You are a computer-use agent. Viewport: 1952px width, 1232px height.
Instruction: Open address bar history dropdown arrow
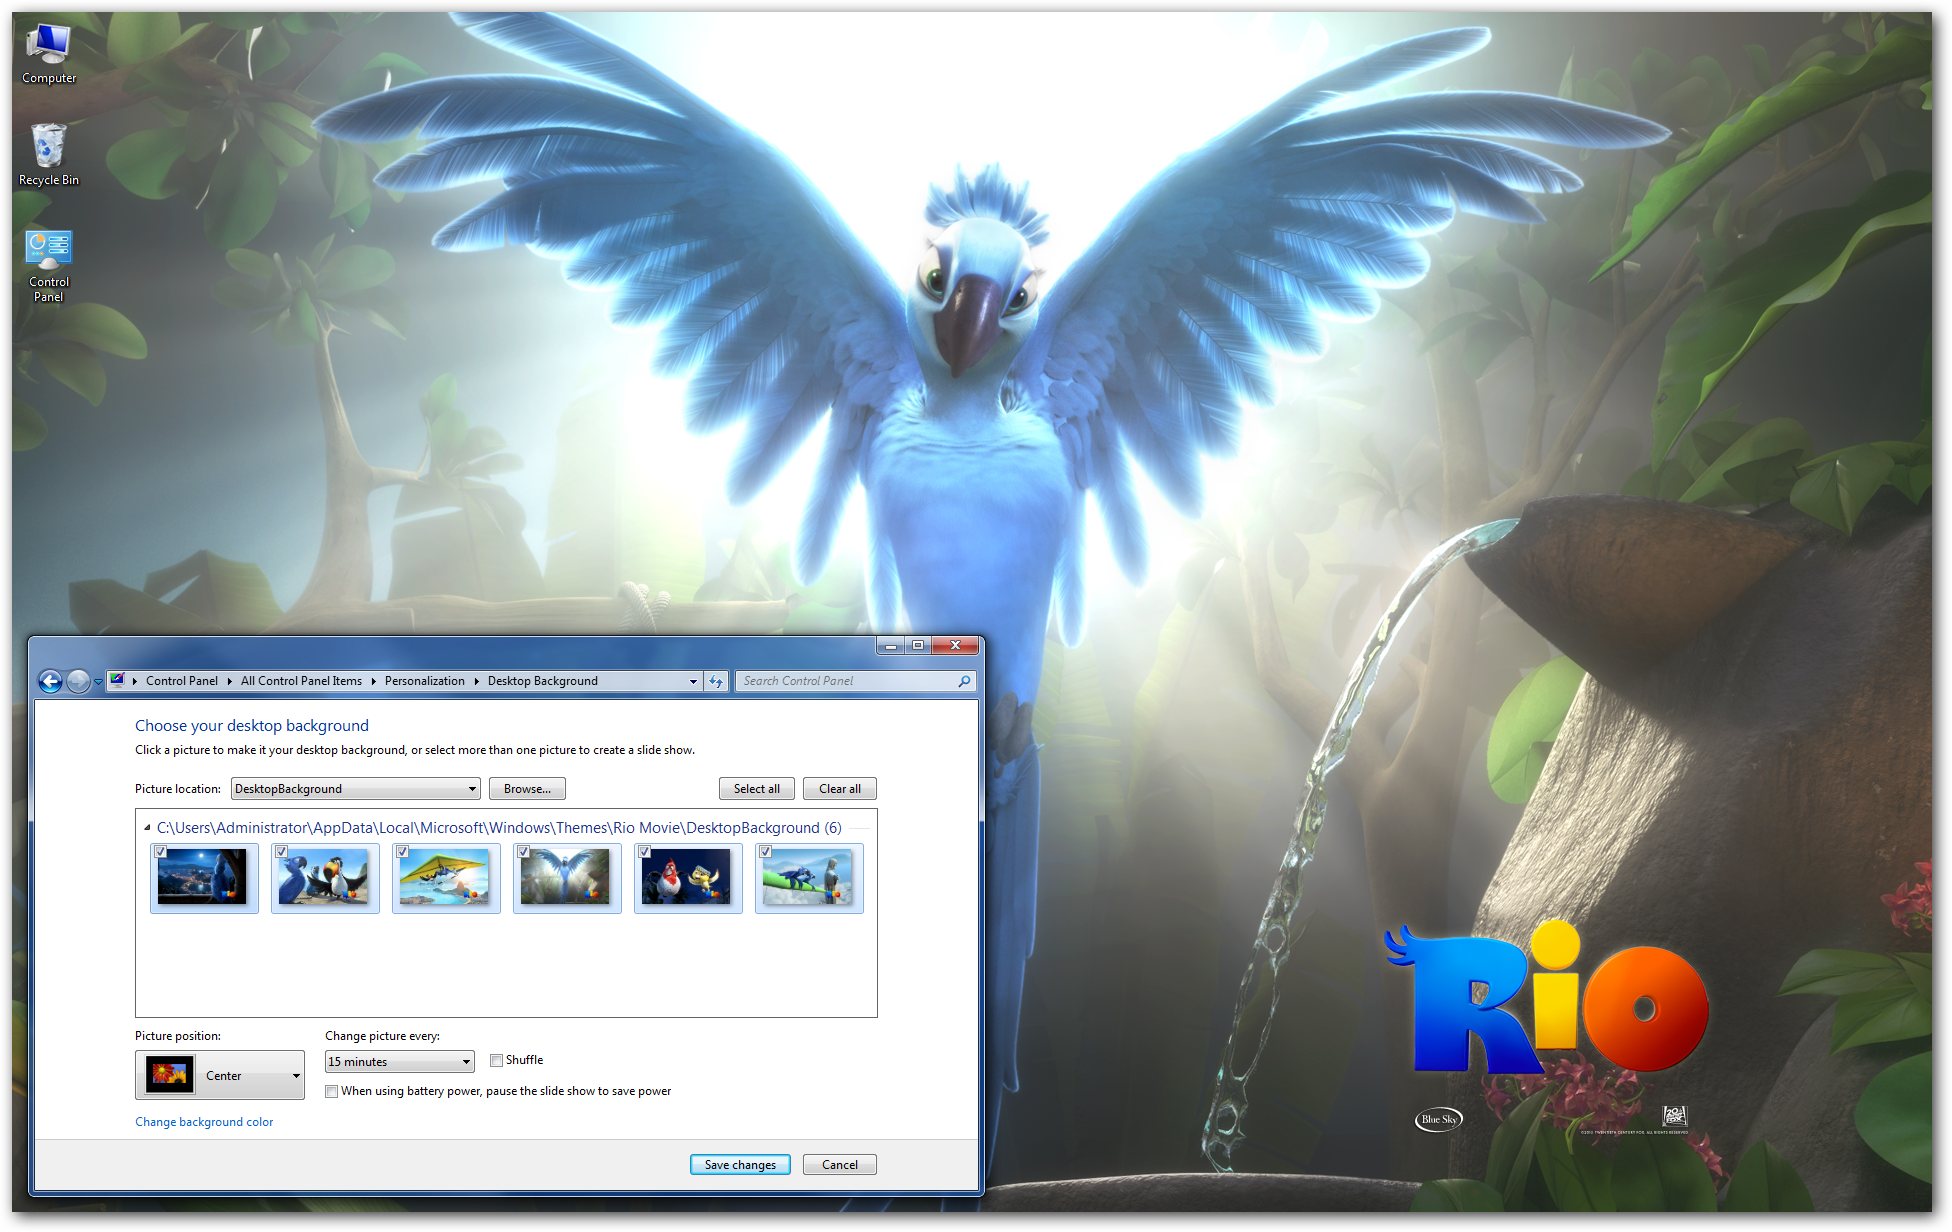pyautogui.click(x=693, y=681)
